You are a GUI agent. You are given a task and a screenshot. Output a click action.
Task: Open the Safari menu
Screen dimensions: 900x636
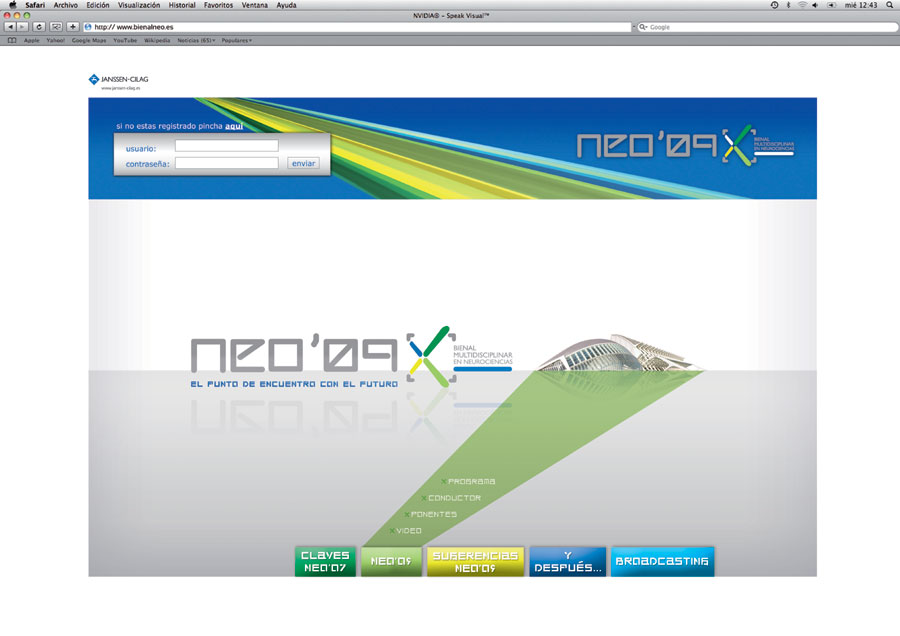35,5
